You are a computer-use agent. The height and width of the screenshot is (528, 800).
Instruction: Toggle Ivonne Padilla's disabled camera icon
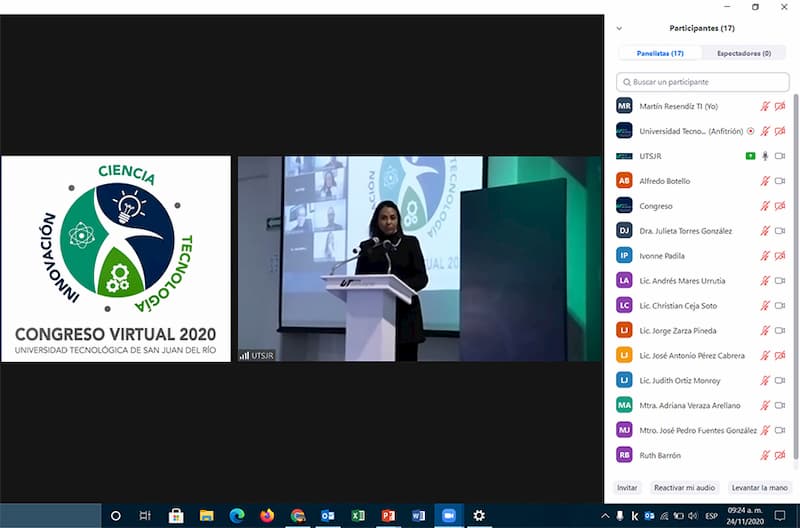pyautogui.click(x=780, y=256)
